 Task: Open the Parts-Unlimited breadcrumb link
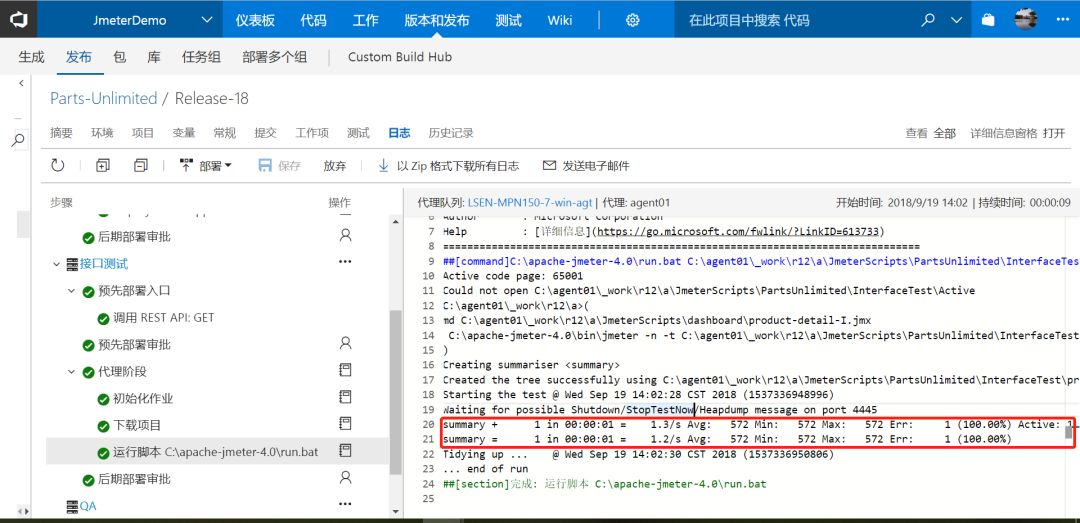(x=103, y=99)
